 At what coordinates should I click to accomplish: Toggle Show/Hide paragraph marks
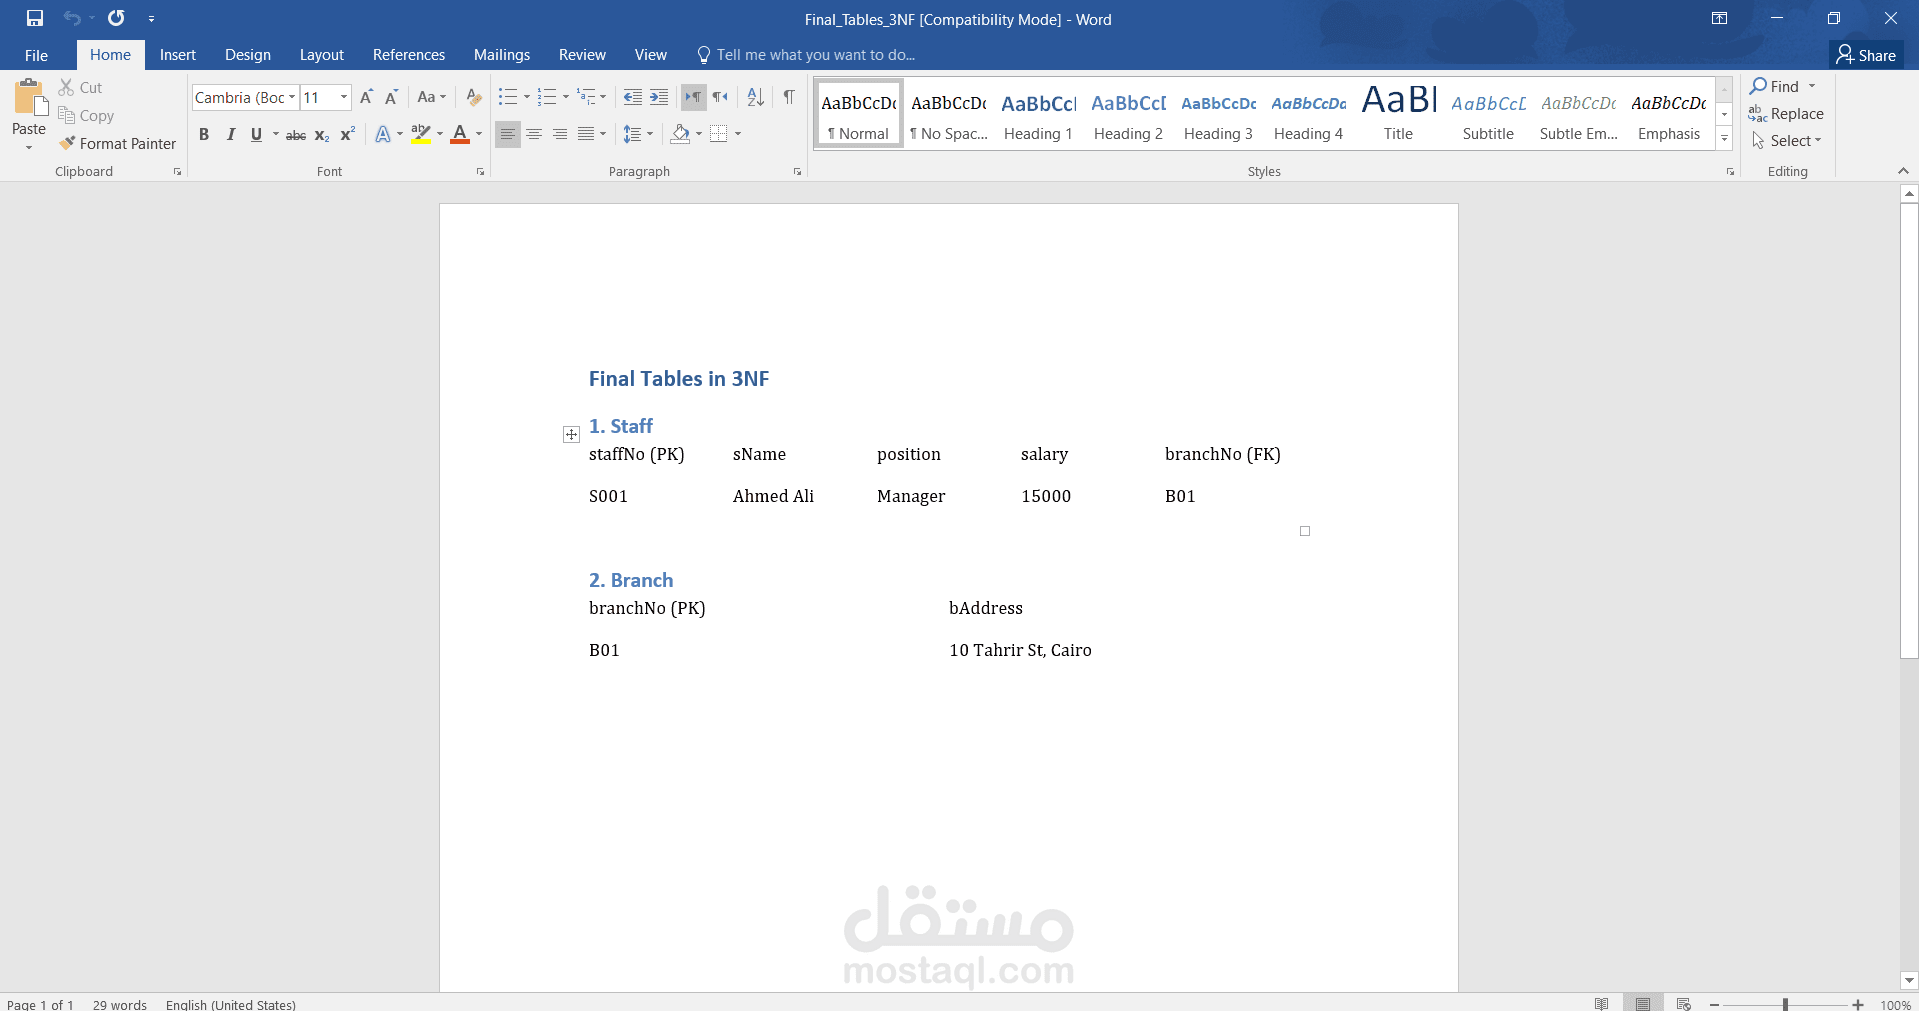click(789, 97)
